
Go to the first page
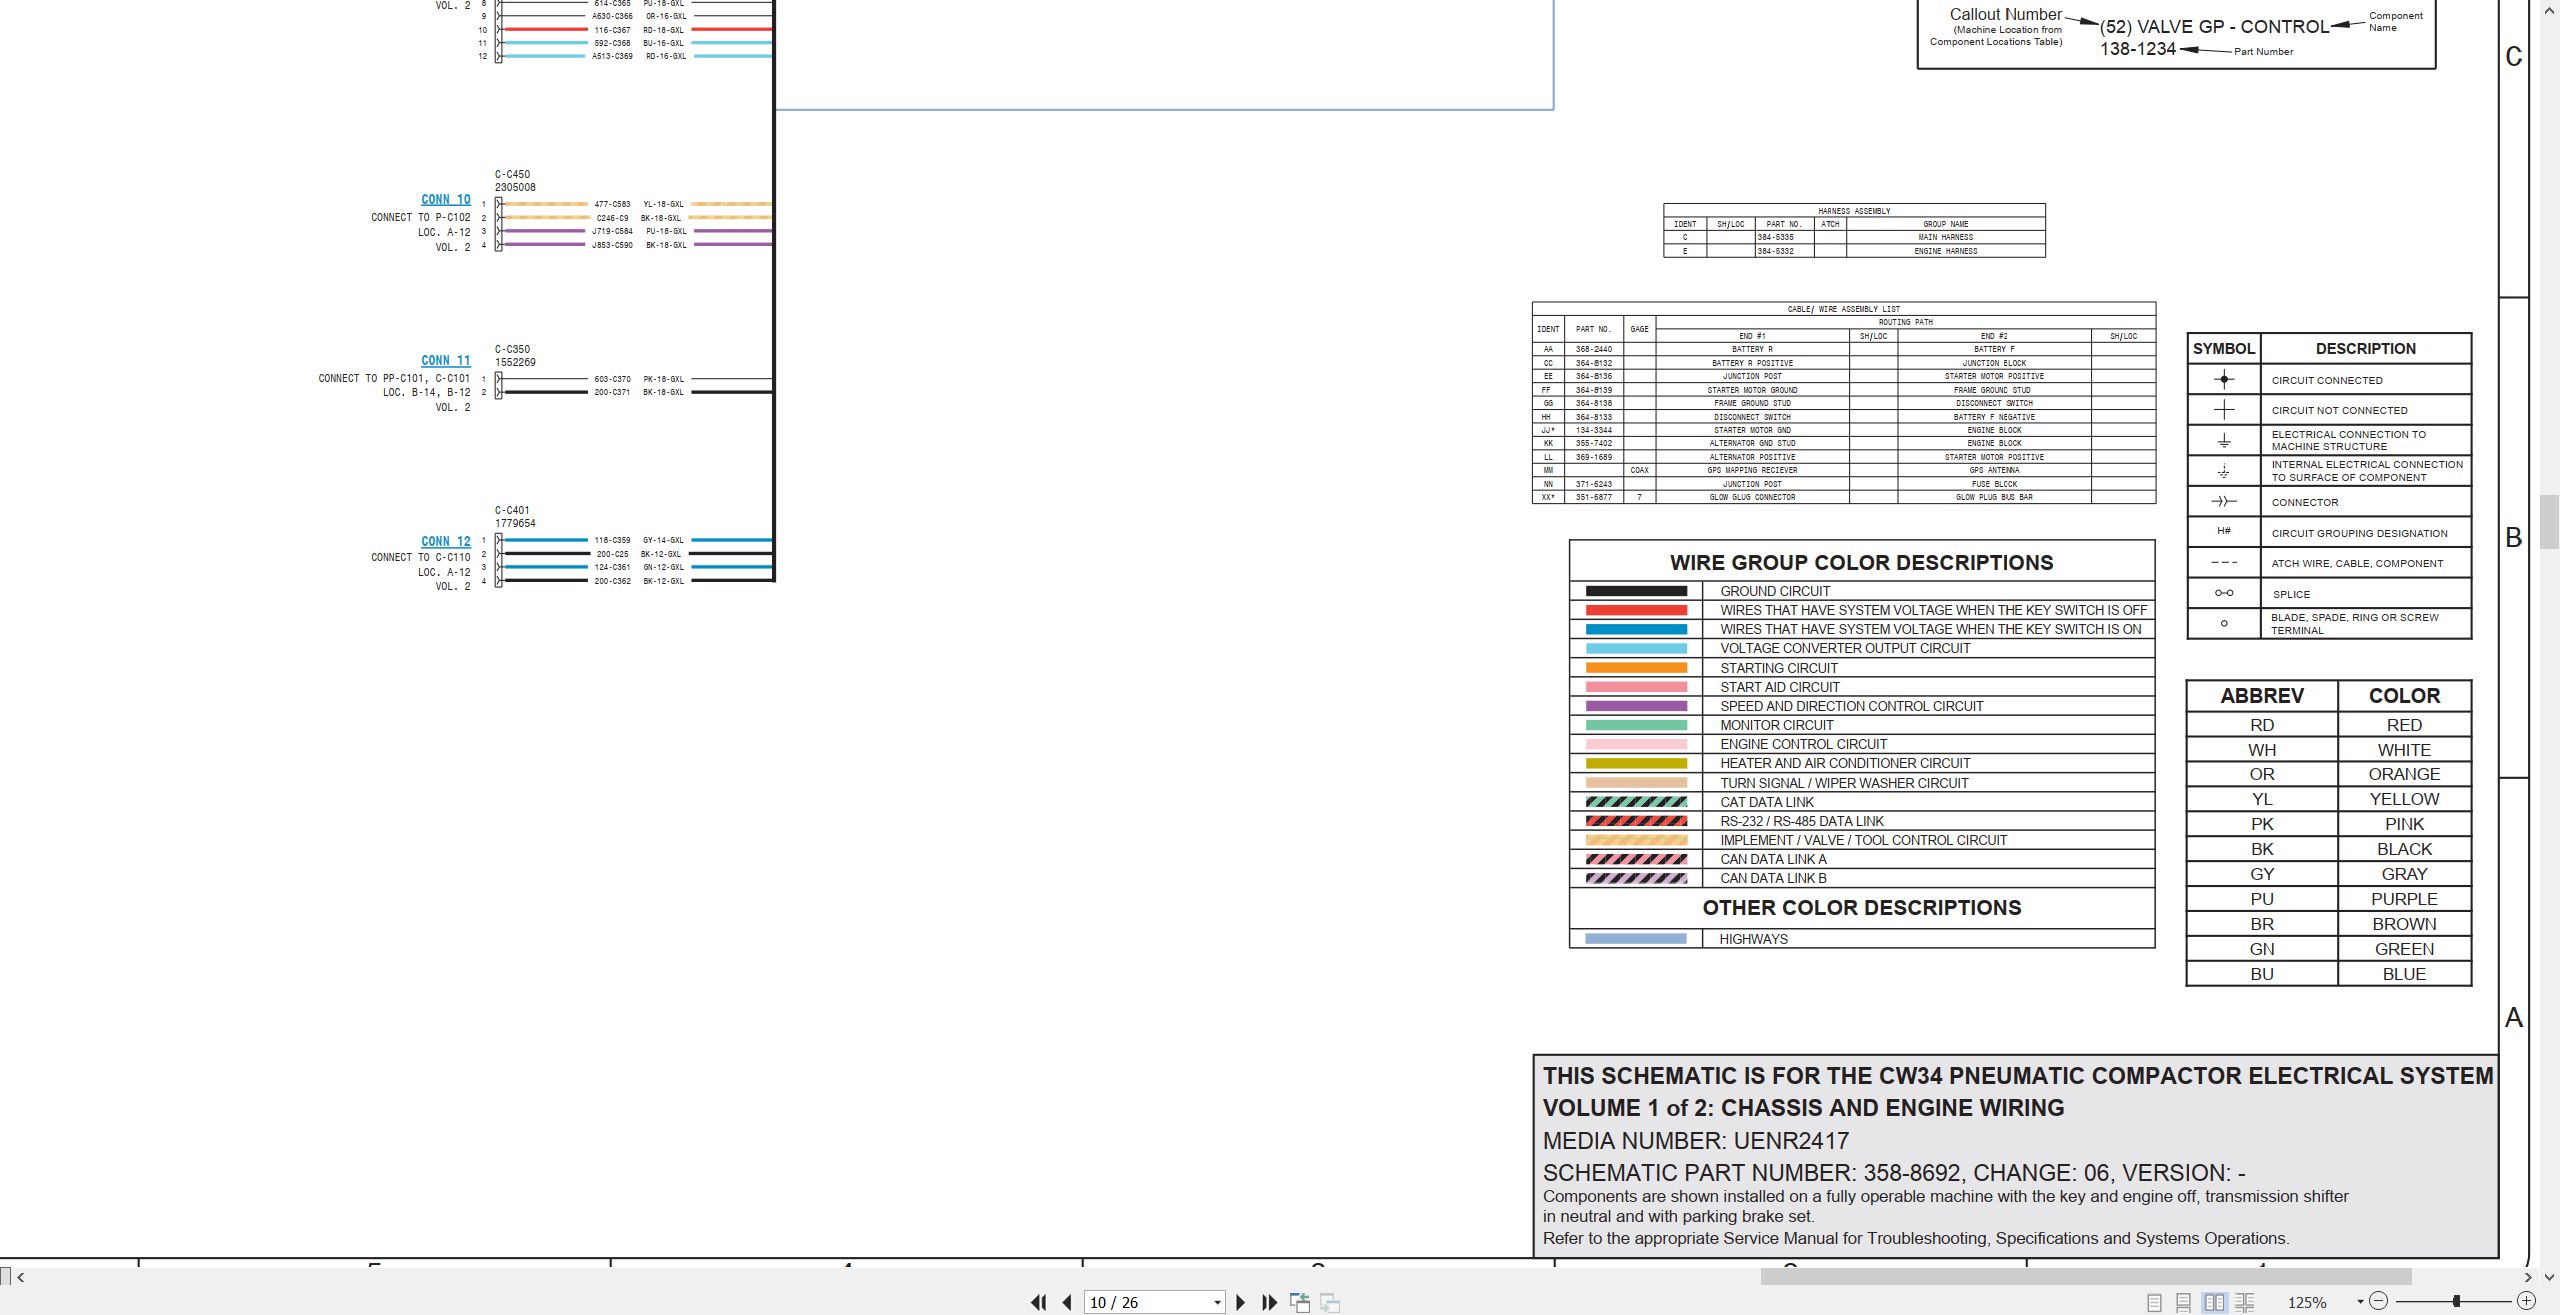tap(1039, 1302)
